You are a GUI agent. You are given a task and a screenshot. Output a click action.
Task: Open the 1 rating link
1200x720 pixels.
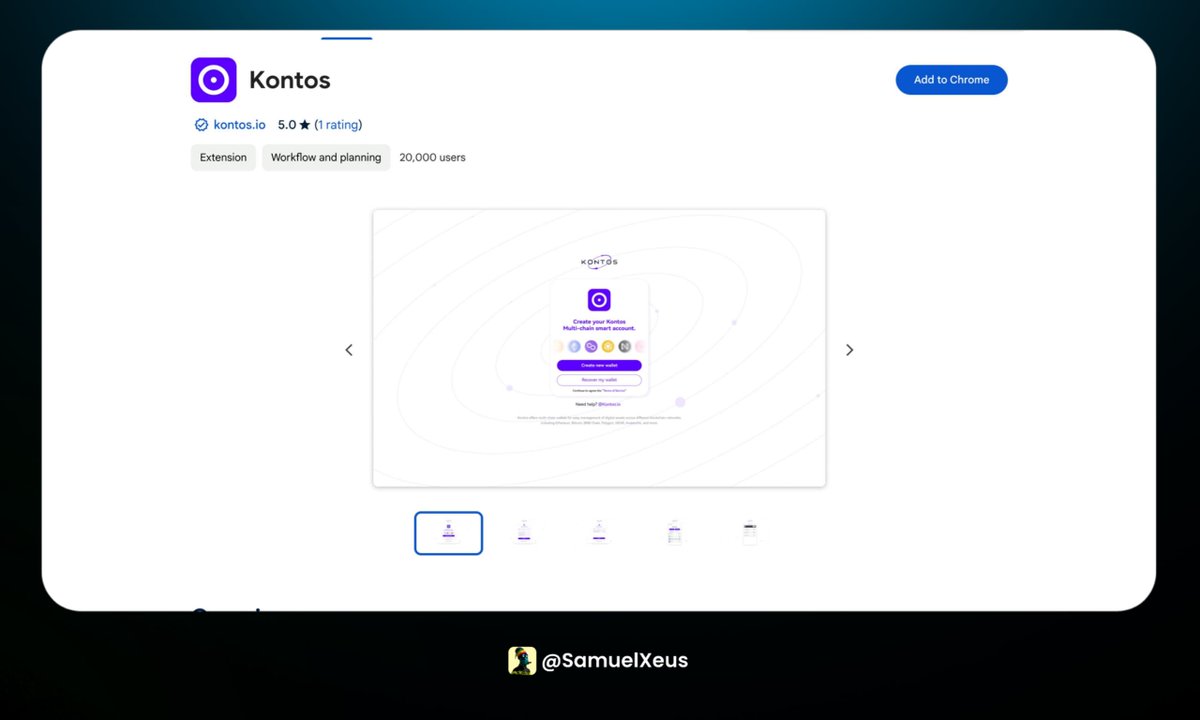pos(338,125)
